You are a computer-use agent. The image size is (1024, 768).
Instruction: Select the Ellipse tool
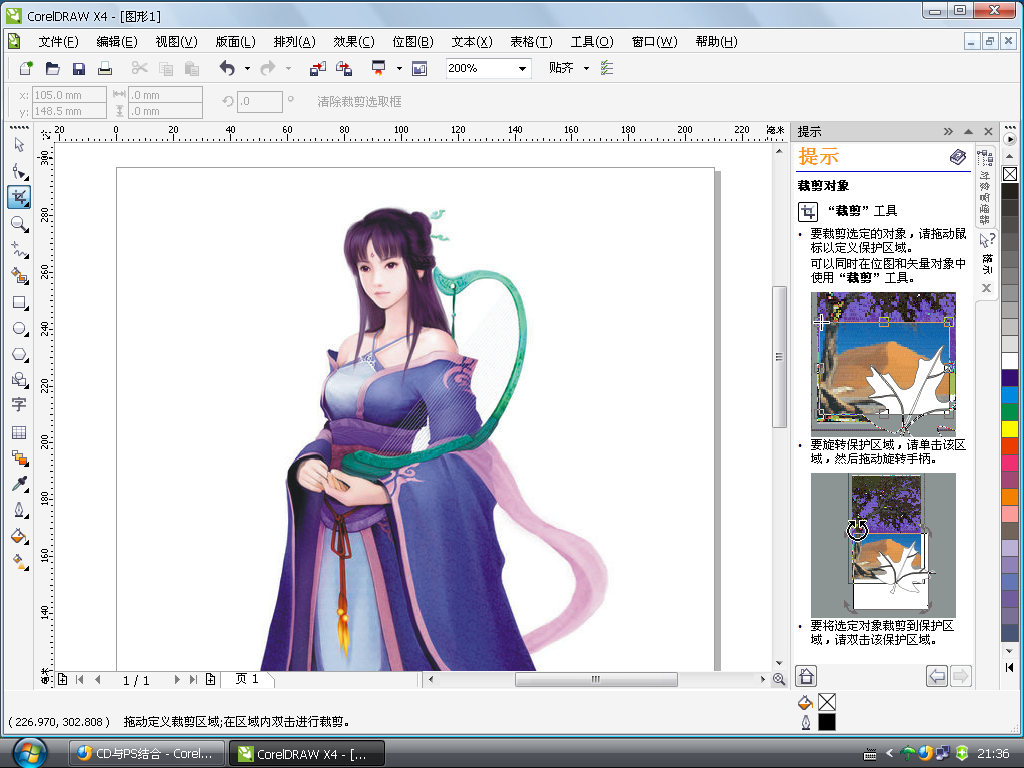pyautogui.click(x=18, y=328)
